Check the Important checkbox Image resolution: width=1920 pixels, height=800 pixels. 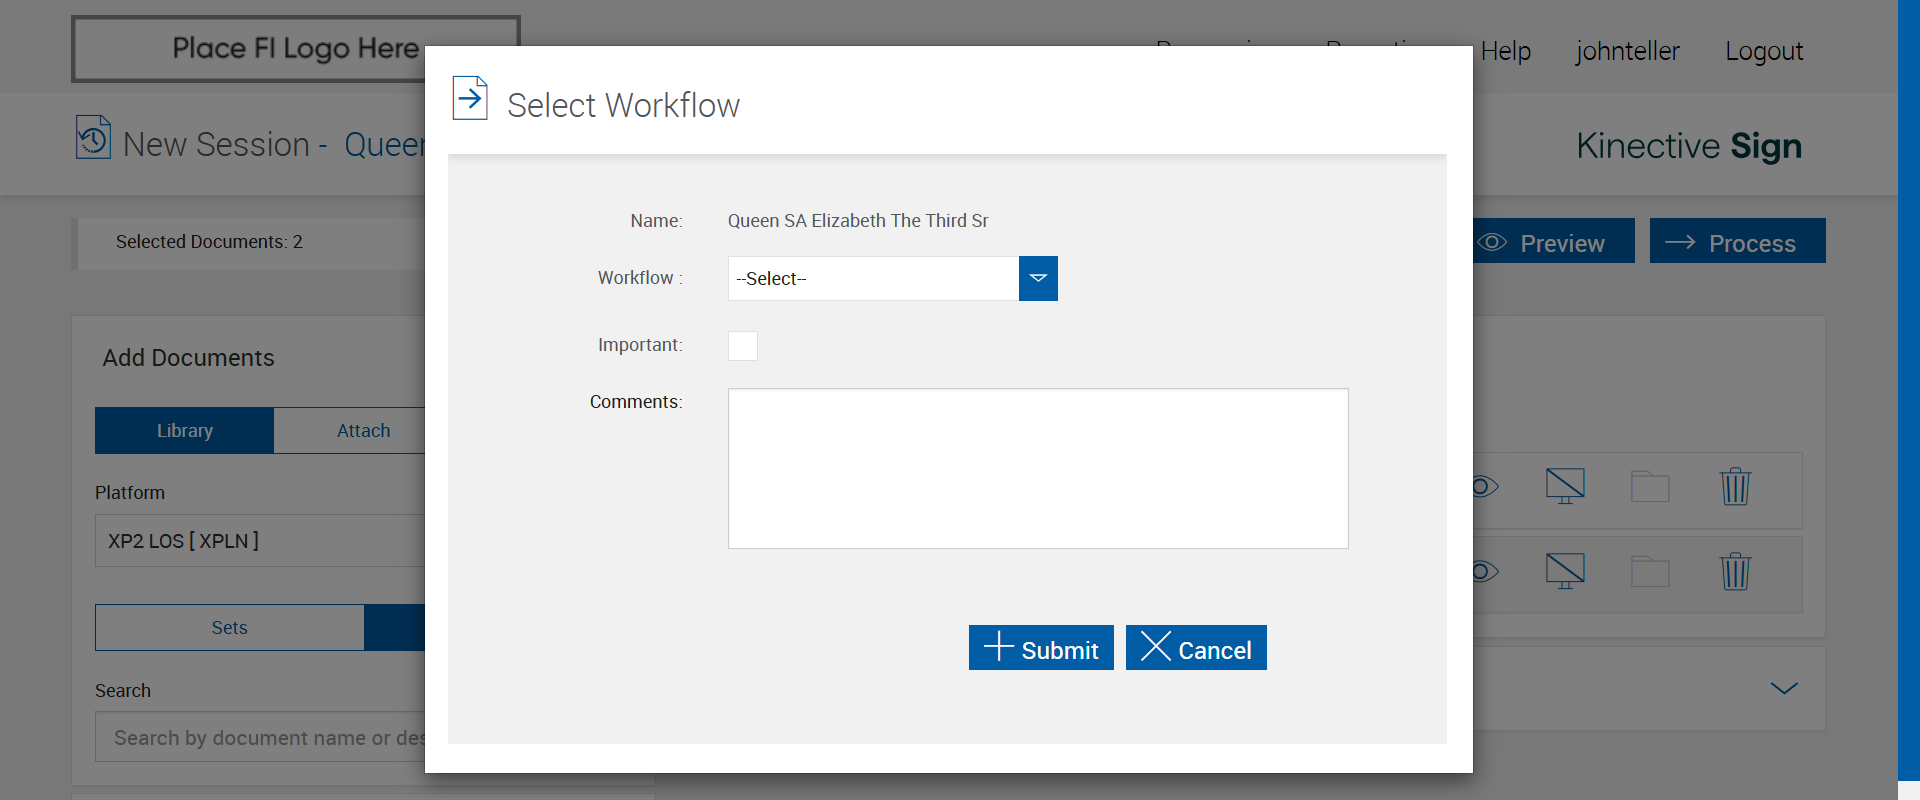pyautogui.click(x=743, y=346)
